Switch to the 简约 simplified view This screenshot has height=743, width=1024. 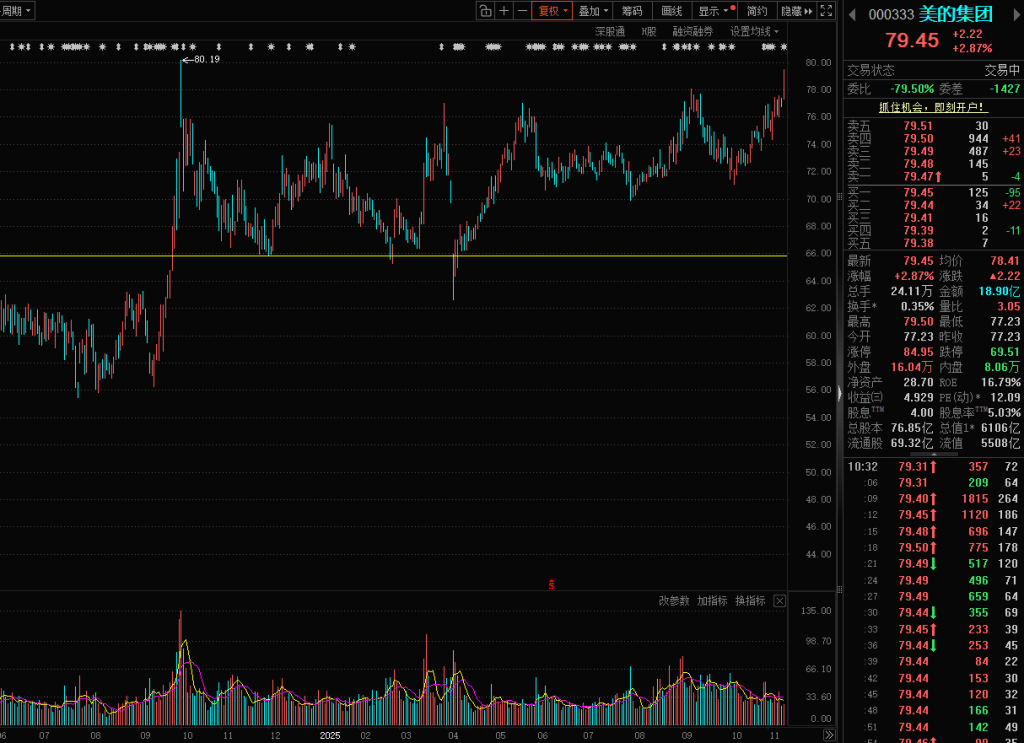point(757,11)
